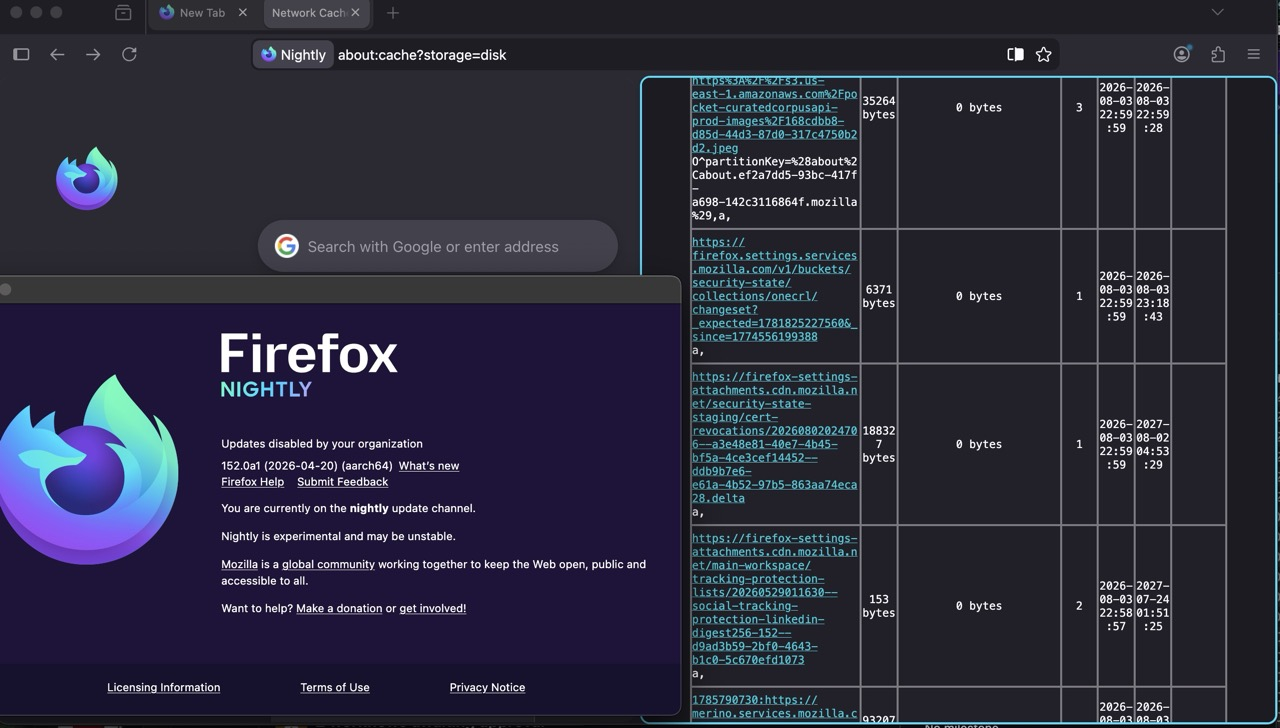Viewport: 1280px width, 728px height.
Task: Follow the Mozilla link in the dialog
Action: click(239, 564)
